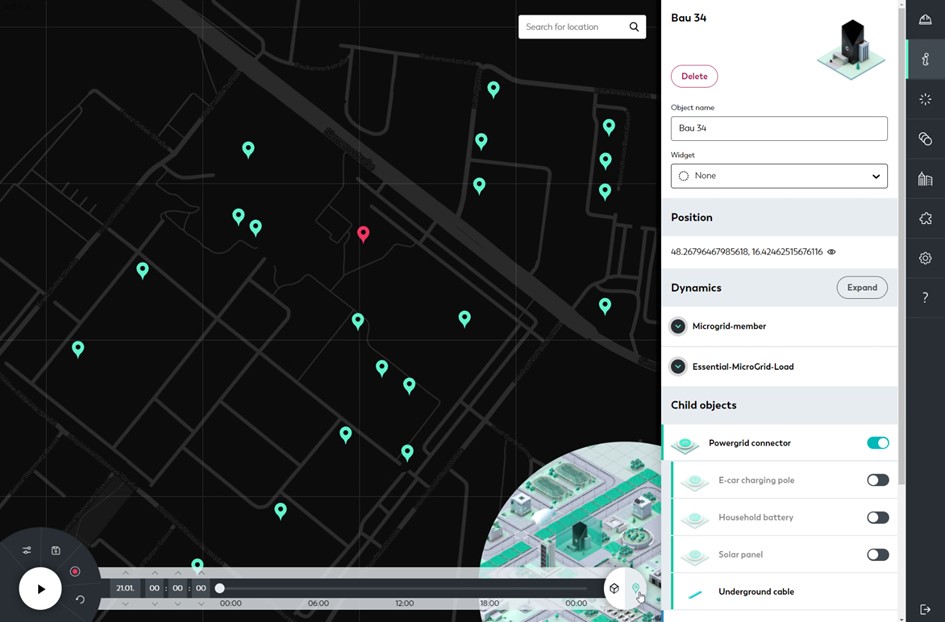Click the logout icon in the sidebar
The height and width of the screenshot is (622, 945).
925,609
